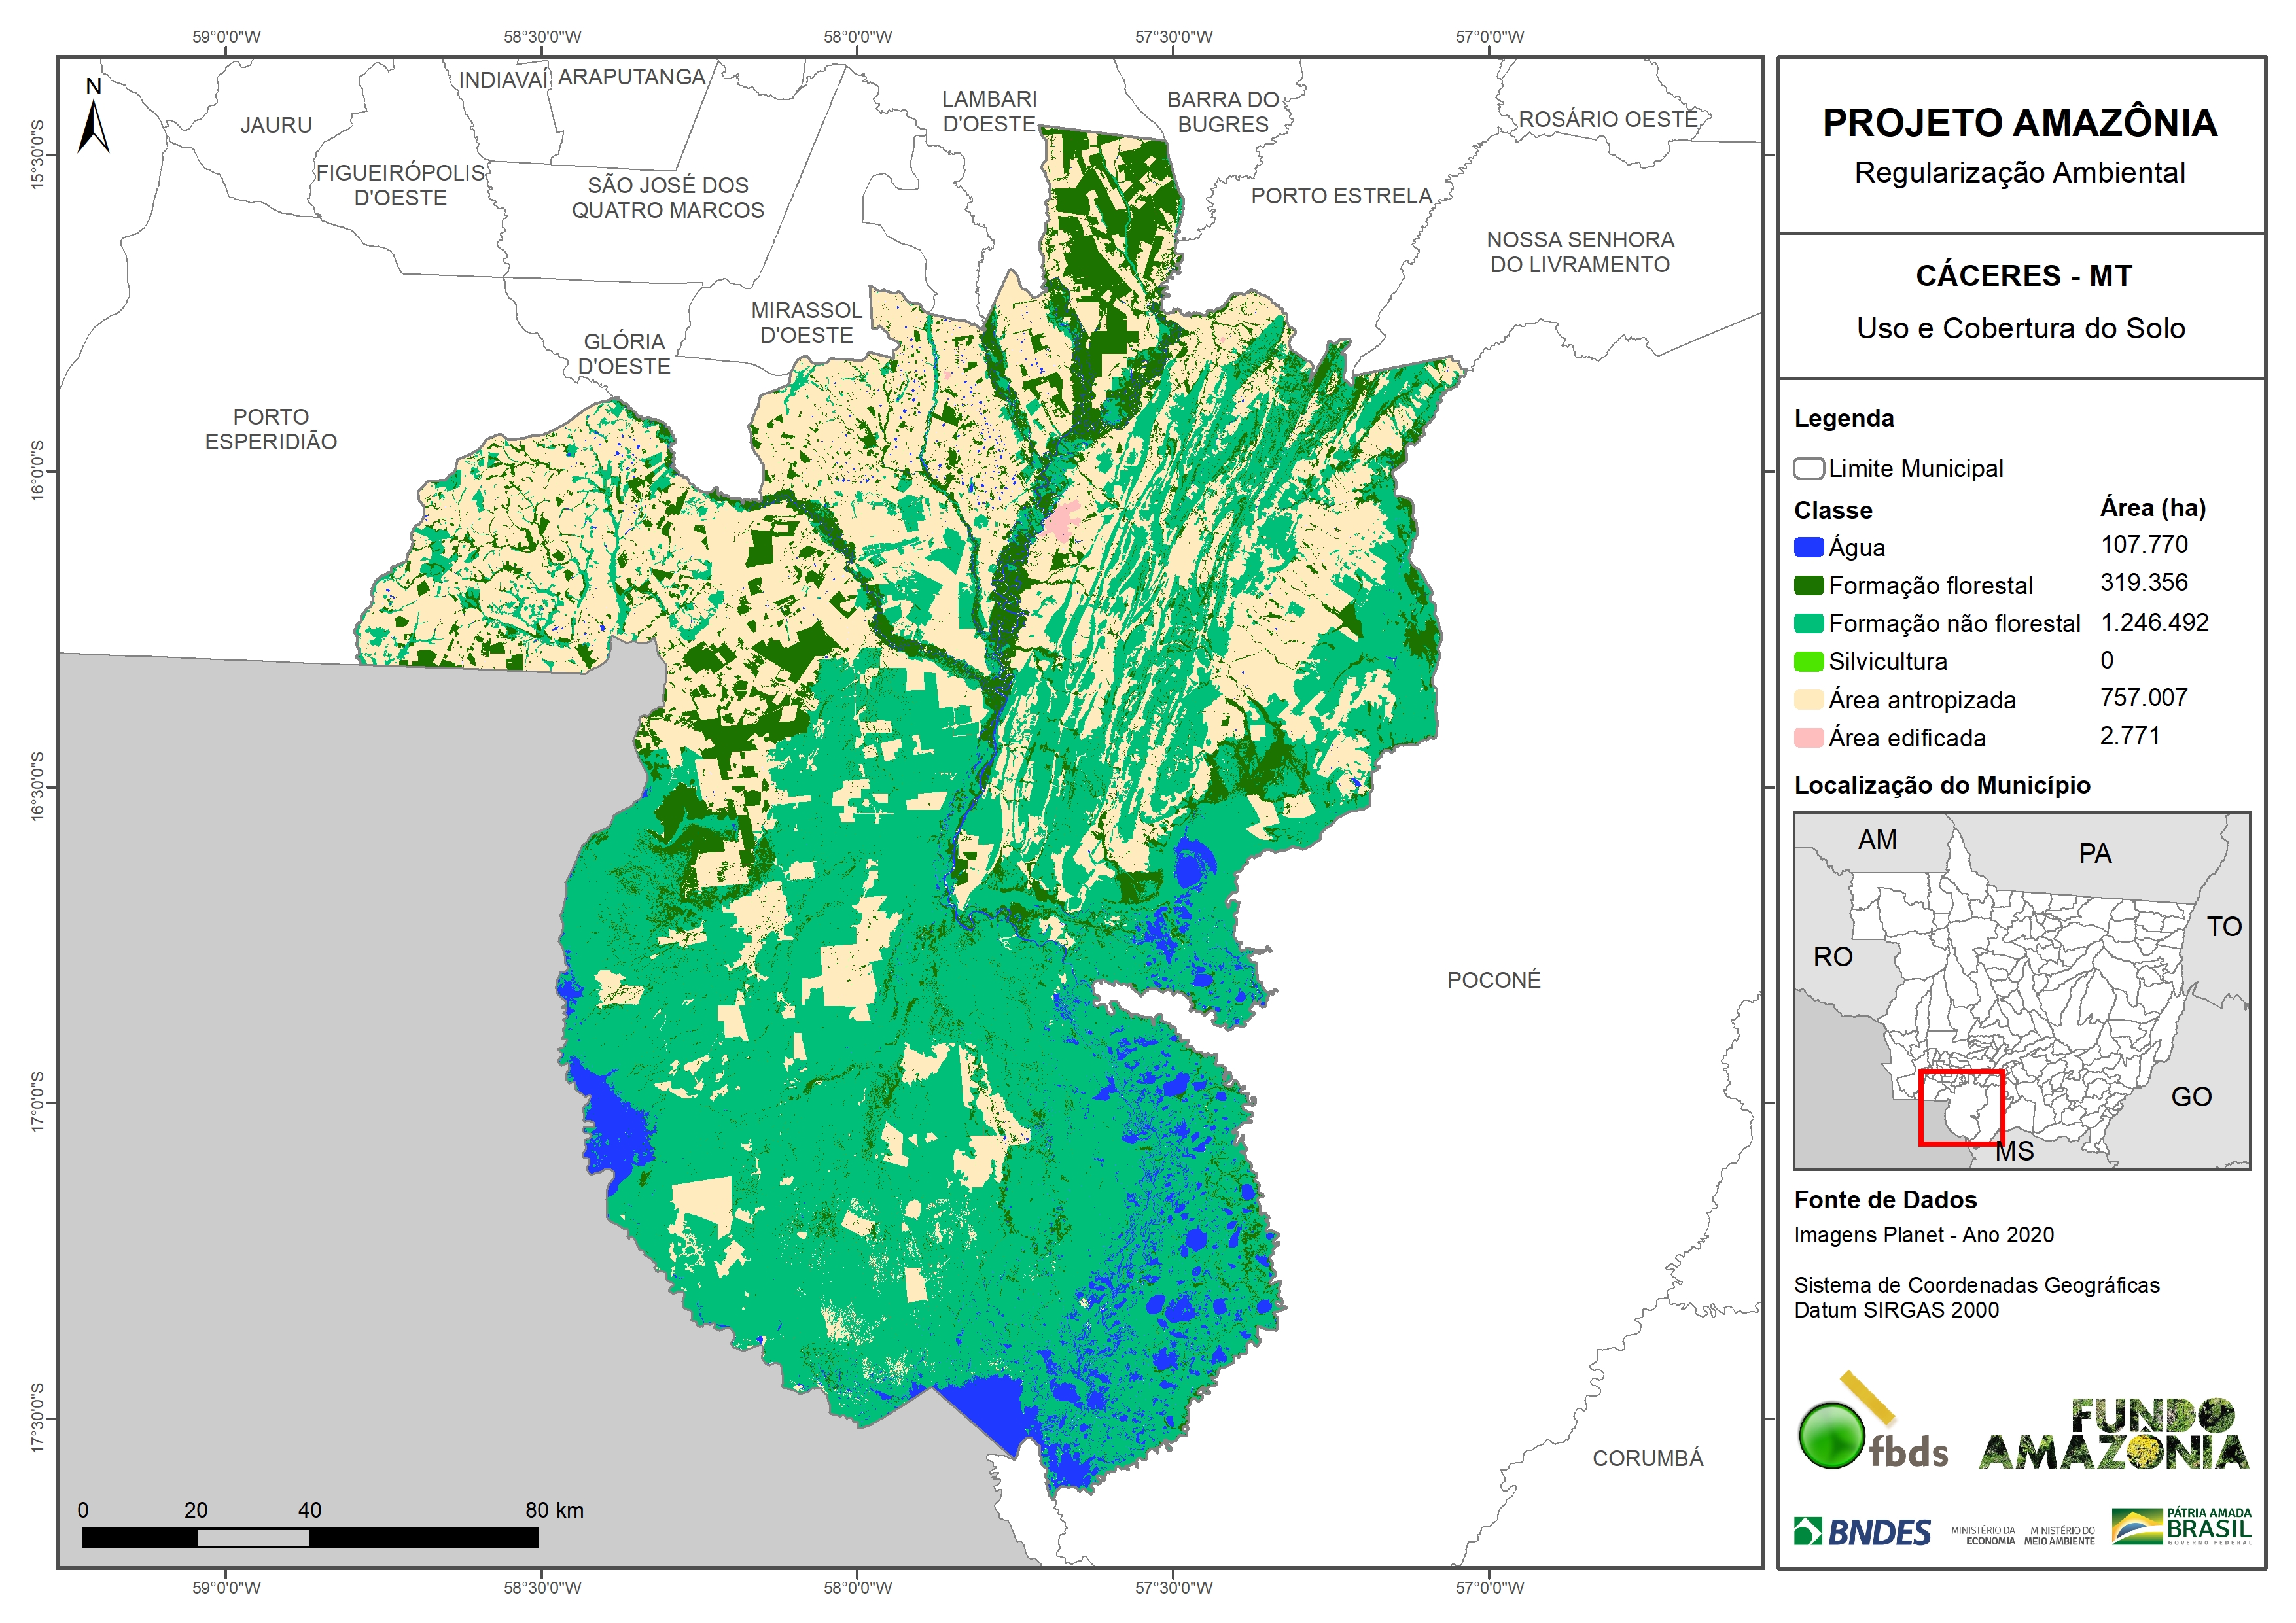Click the CORUMBÁ label on map
2296x1623 pixels.
(1647, 1458)
